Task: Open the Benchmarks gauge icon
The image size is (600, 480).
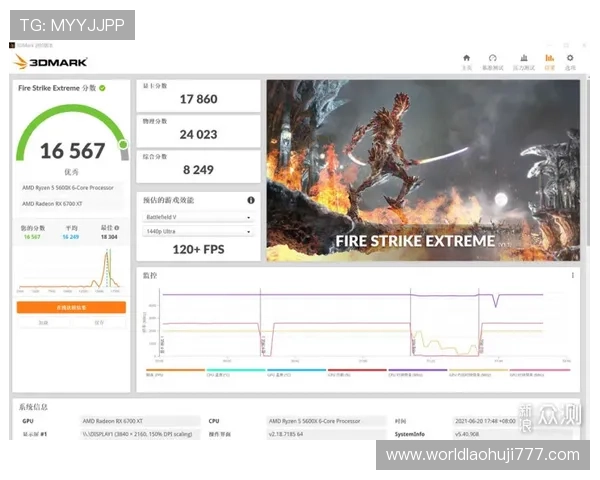Action: [493, 60]
